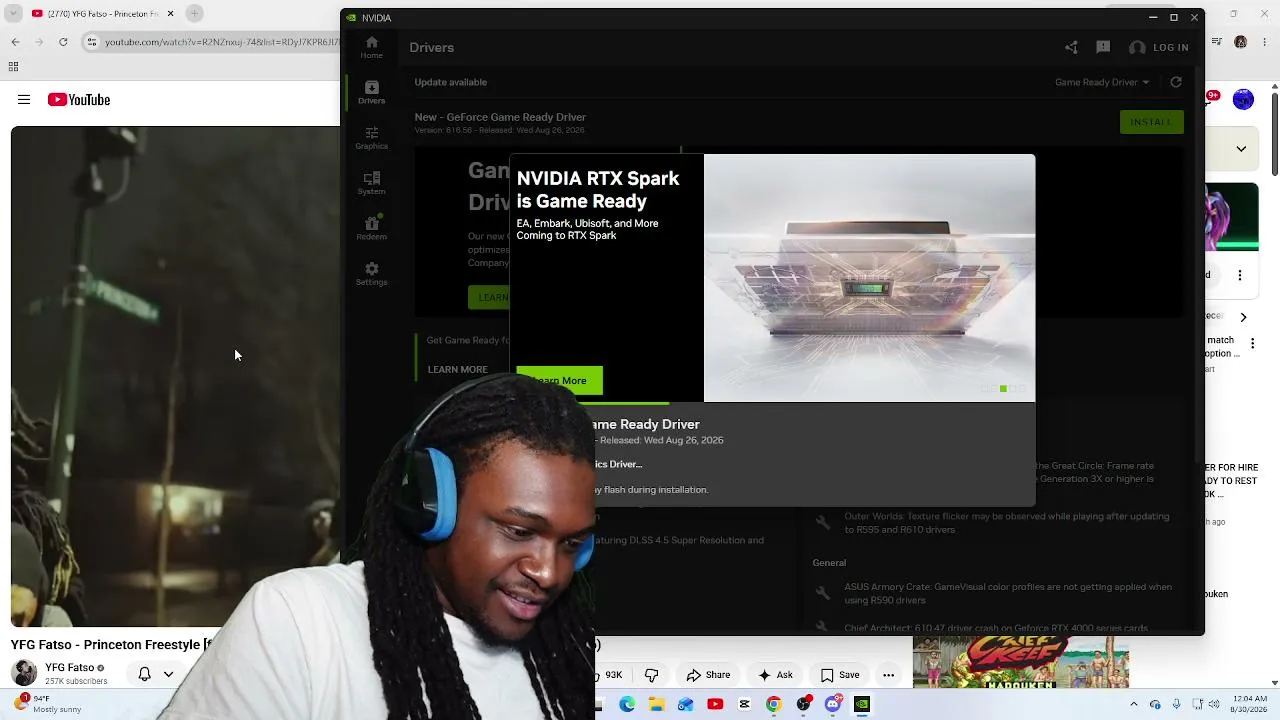
Task: Select the Drivers sidebar icon
Action: [371, 92]
